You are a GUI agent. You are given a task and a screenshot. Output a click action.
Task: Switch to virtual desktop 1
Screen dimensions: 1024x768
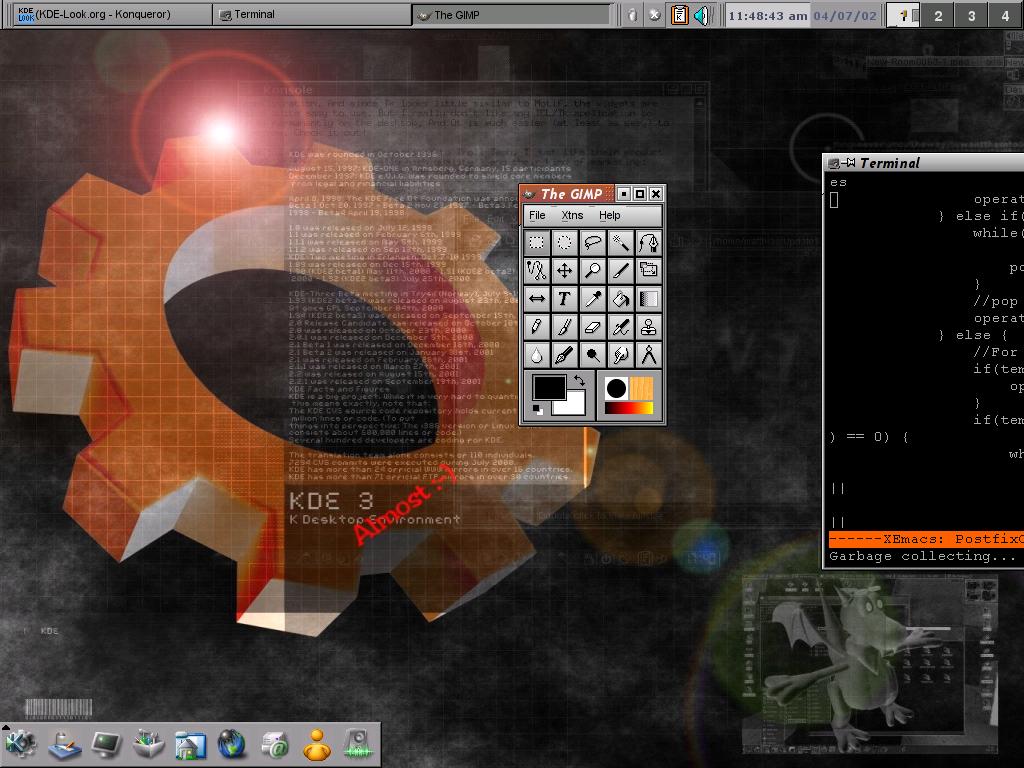pyautogui.click(x=904, y=15)
